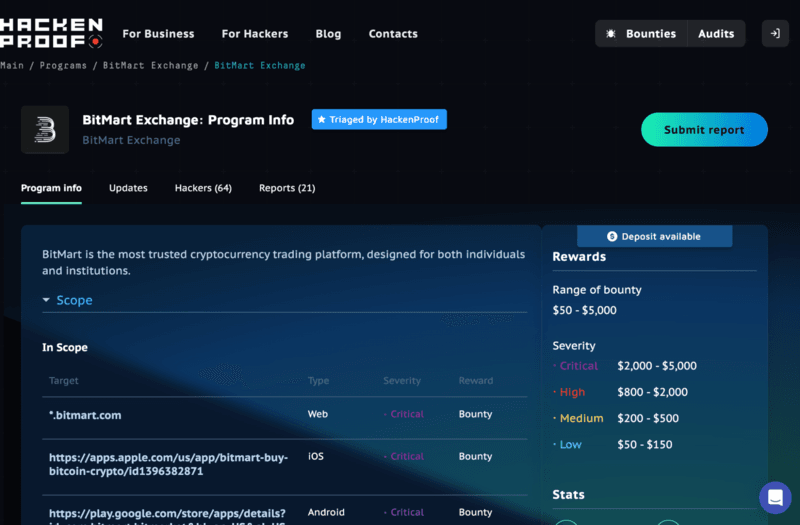
Task: Click the HackenProof logo
Action: [51, 33]
